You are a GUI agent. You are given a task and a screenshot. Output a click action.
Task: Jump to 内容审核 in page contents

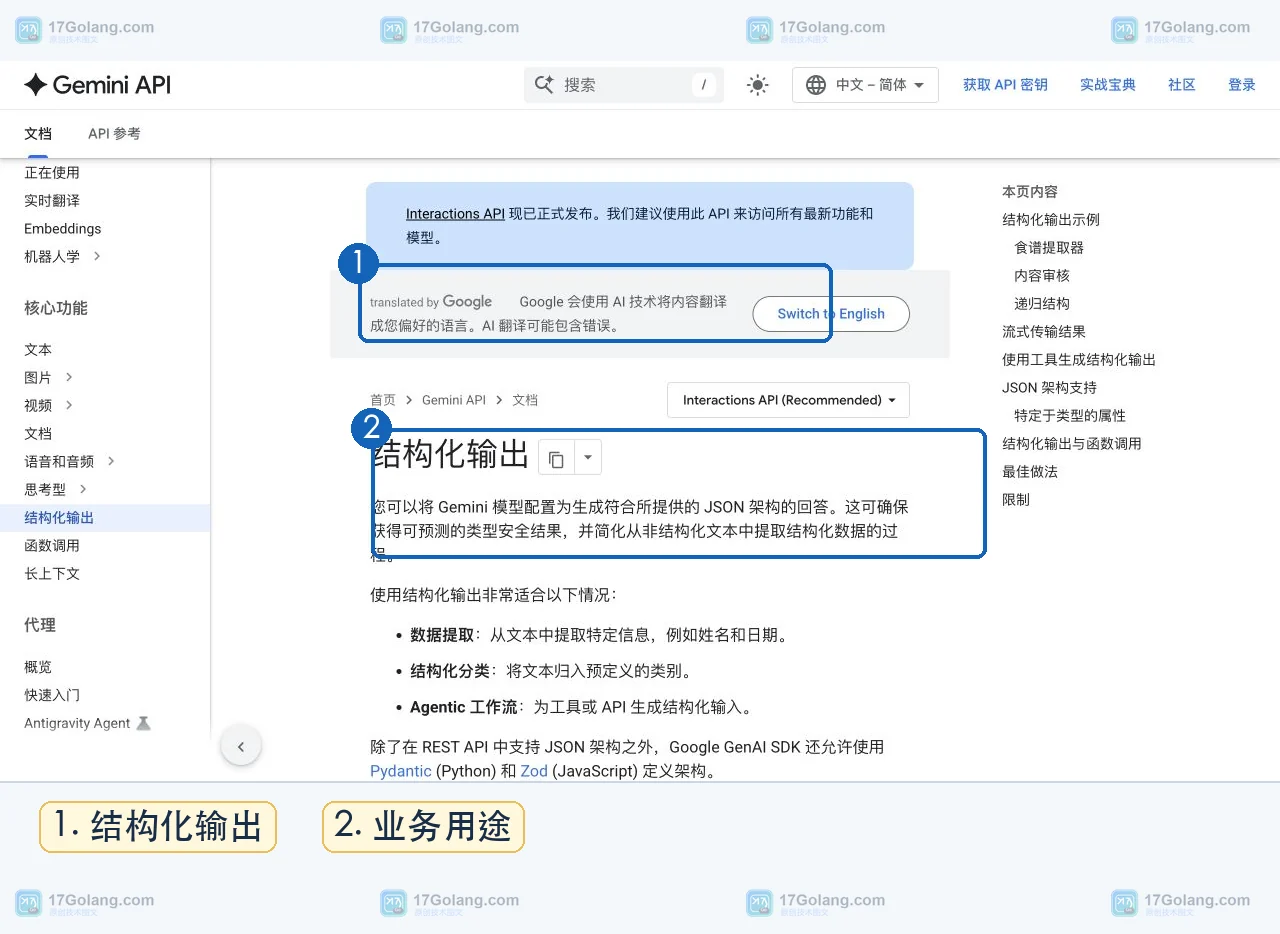click(1042, 276)
